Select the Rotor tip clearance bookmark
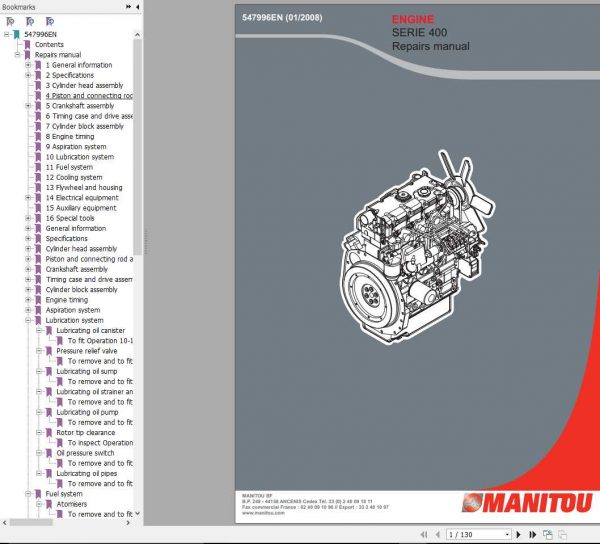Viewport: 600px width, 544px height. 86,432
